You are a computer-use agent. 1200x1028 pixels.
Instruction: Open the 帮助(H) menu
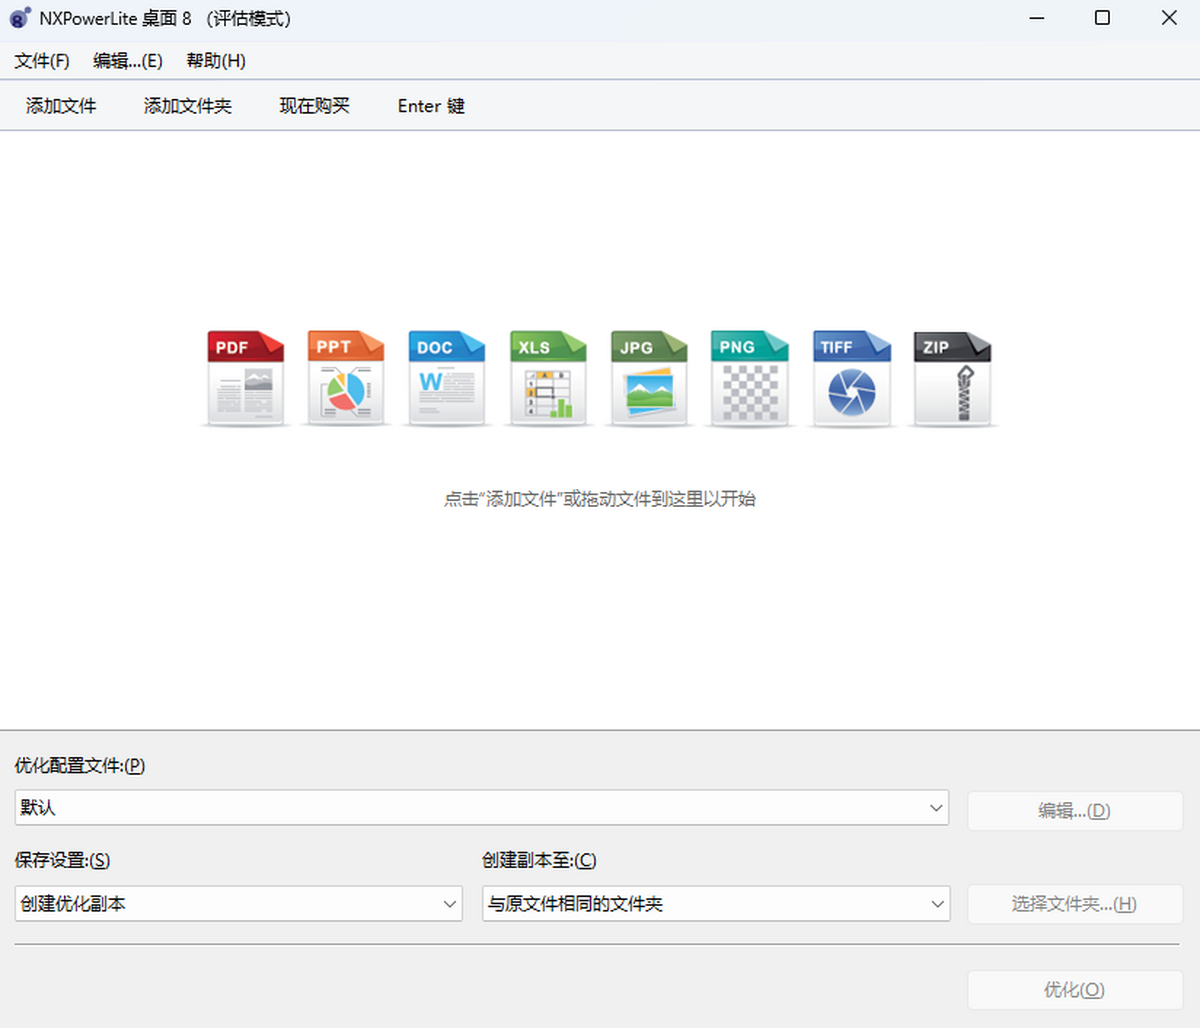pyautogui.click(x=216, y=61)
